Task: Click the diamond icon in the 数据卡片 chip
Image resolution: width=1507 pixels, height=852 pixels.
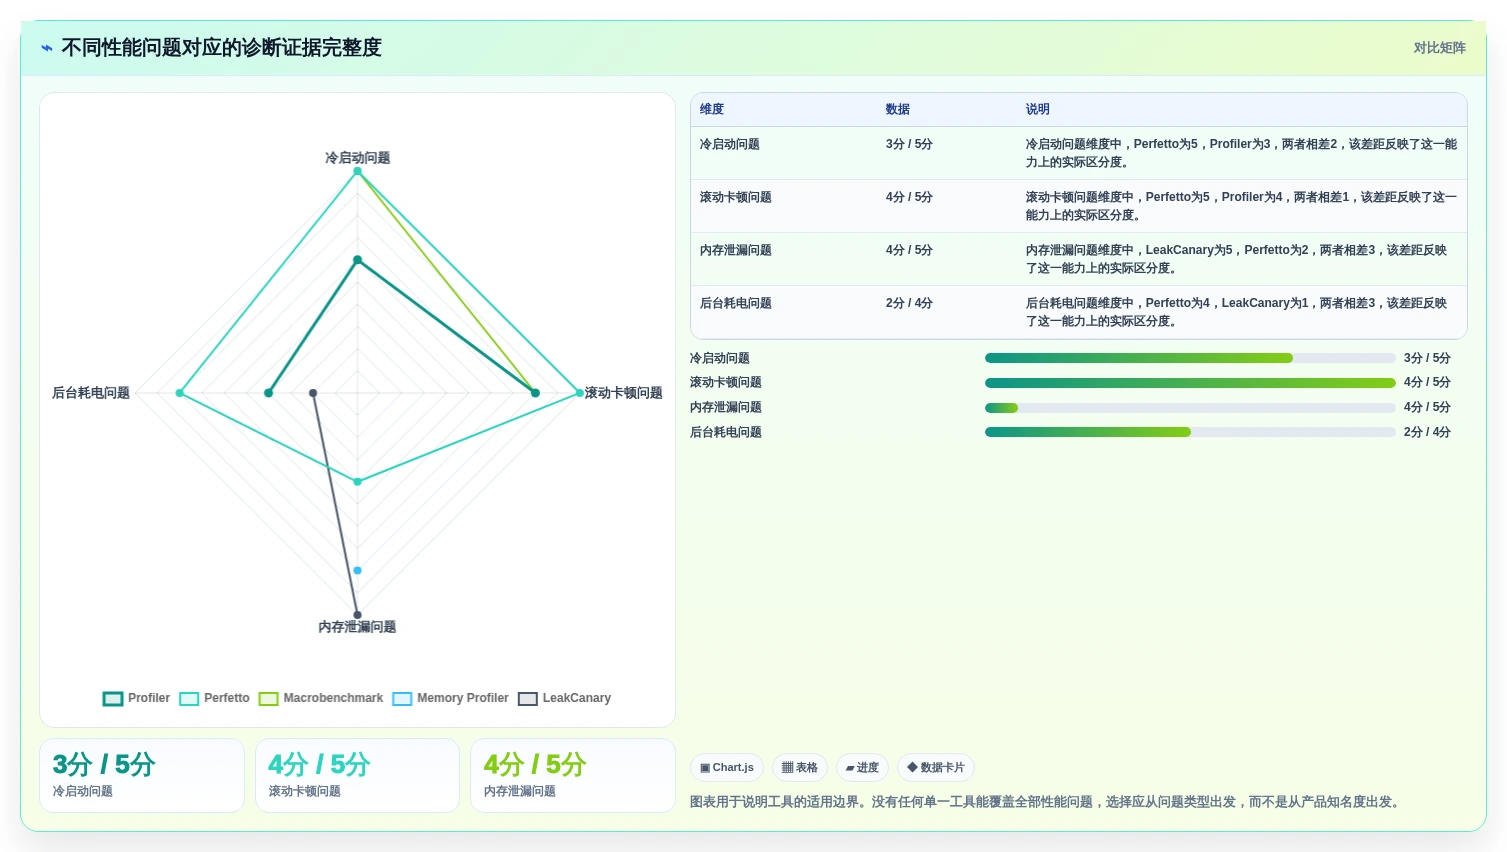Action: click(912, 768)
